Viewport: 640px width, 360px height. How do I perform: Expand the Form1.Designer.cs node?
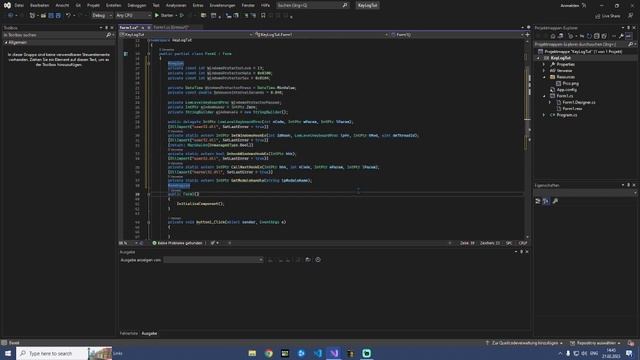click(x=550, y=102)
